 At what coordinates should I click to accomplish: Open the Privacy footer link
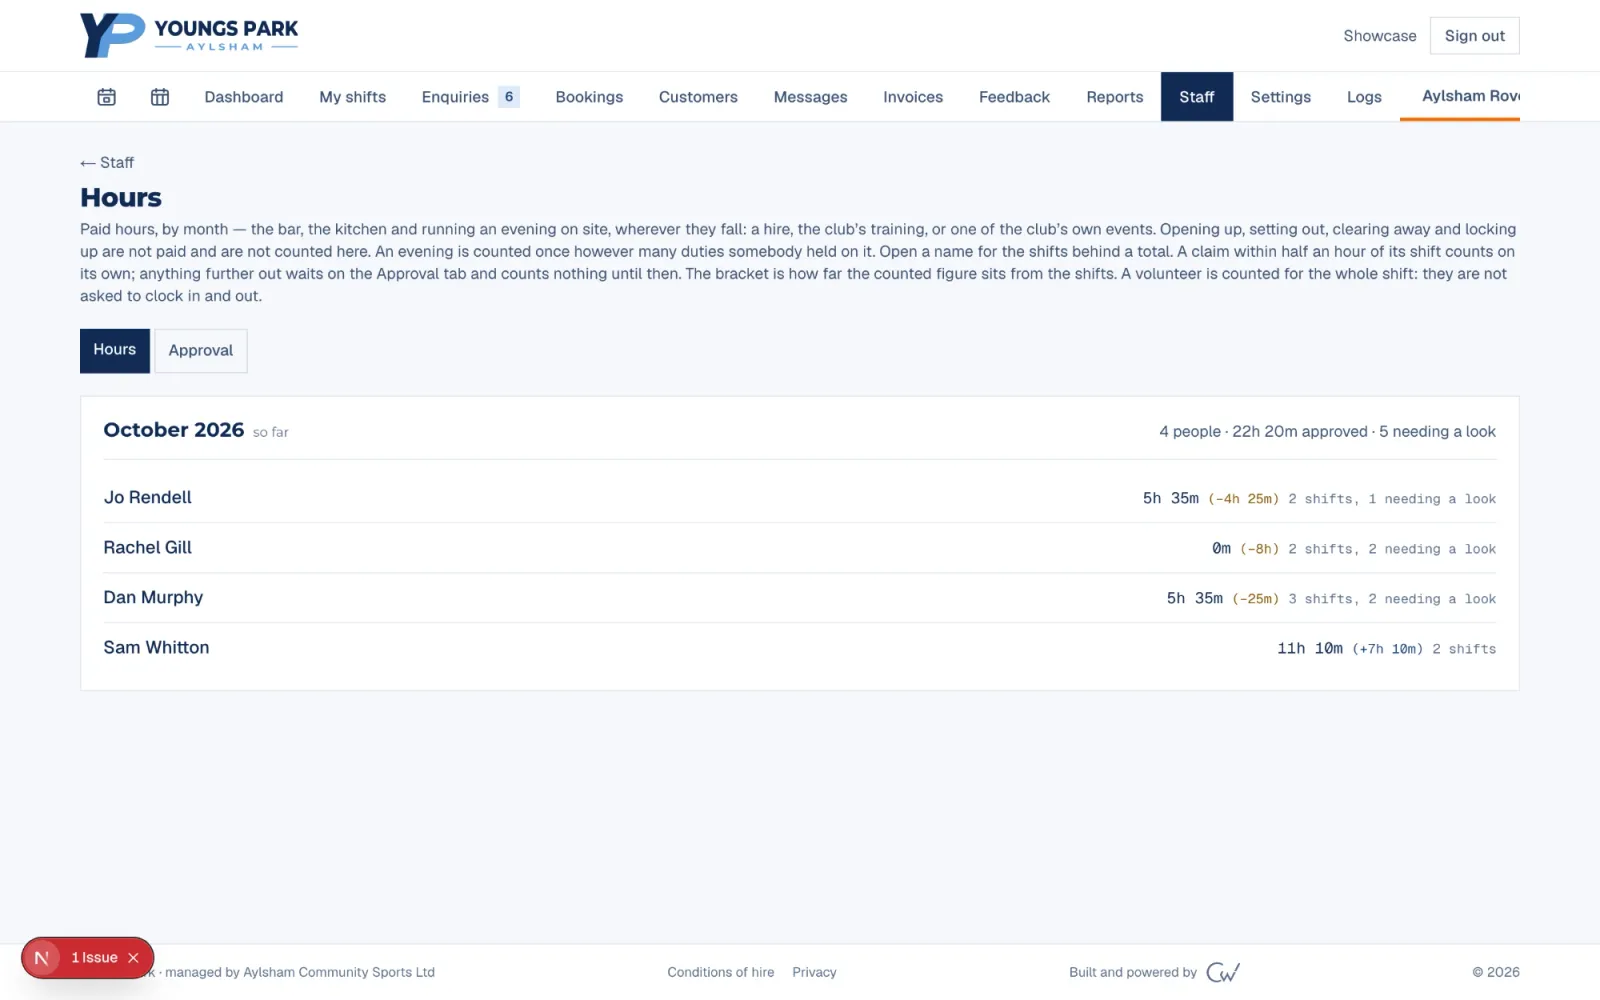click(814, 972)
